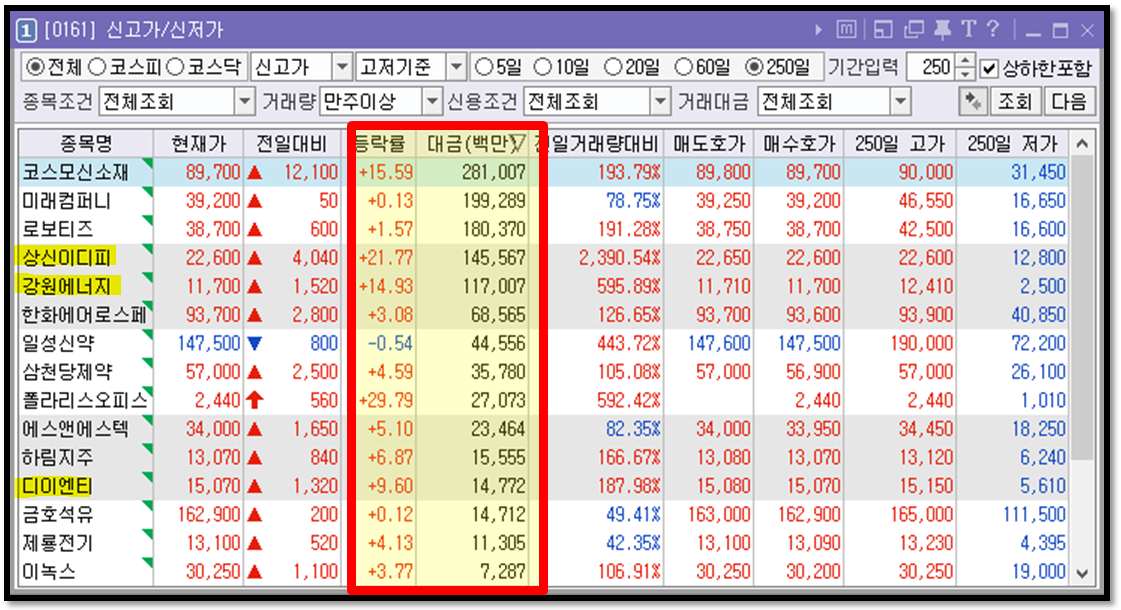Select the 하림지주 stock name
1121x610 pixels.
click(x=58, y=458)
